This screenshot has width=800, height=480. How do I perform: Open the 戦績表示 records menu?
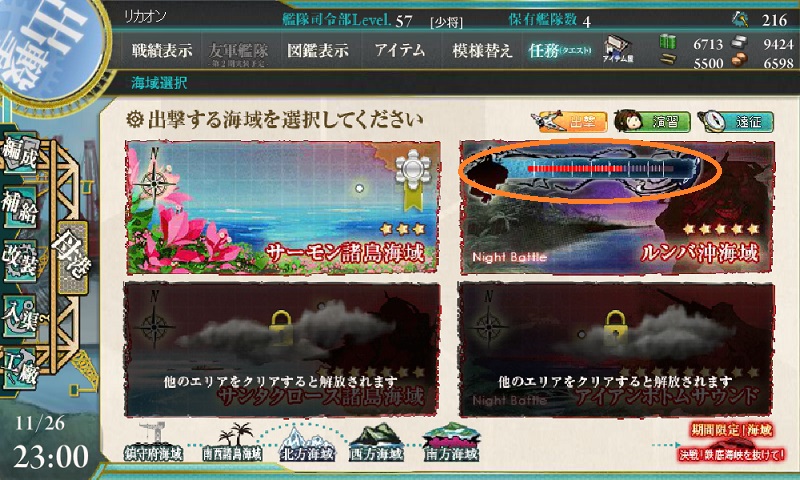[x=162, y=50]
